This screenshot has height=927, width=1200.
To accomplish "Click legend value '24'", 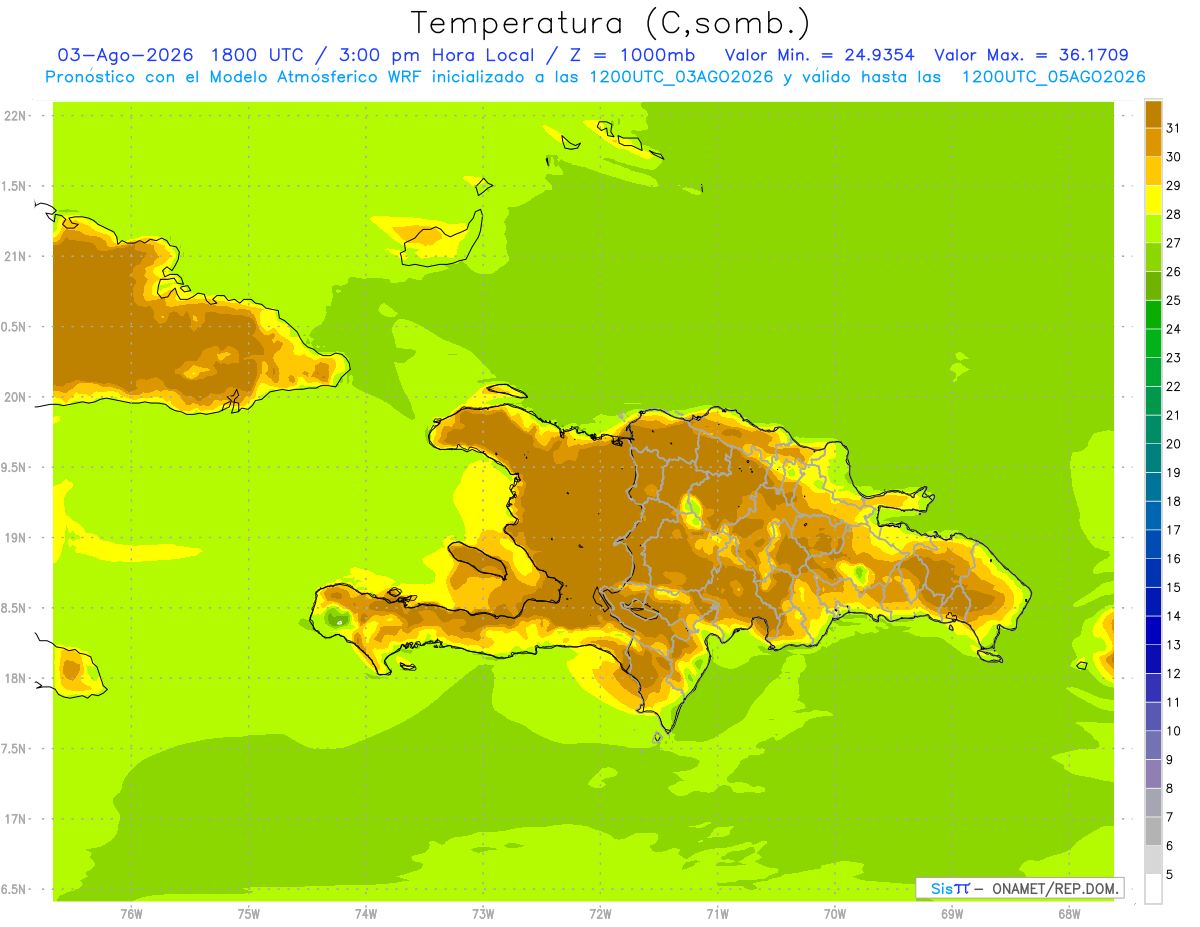I will click(x=1174, y=328).
